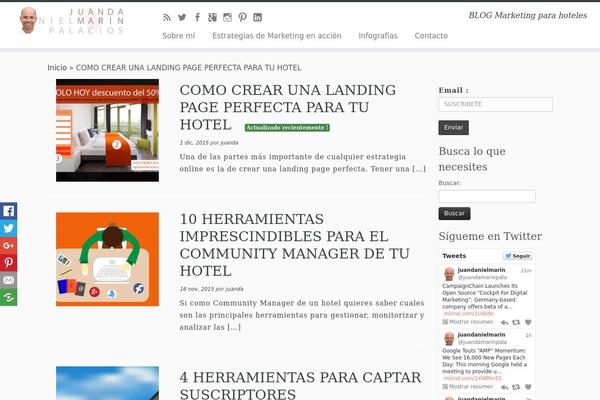Image resolution: width=600 pixels, height=400 pixels.
Task: Open the Infografías menu item
Action: tap(378, 36)
